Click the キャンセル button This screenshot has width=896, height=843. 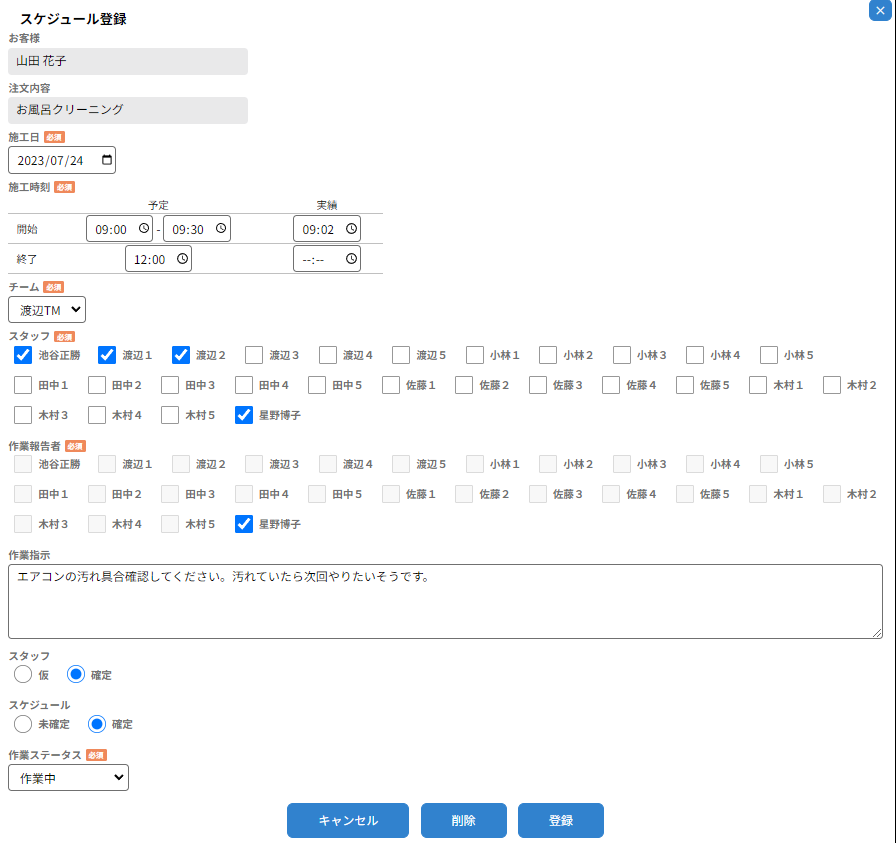(x=348, y=820)
